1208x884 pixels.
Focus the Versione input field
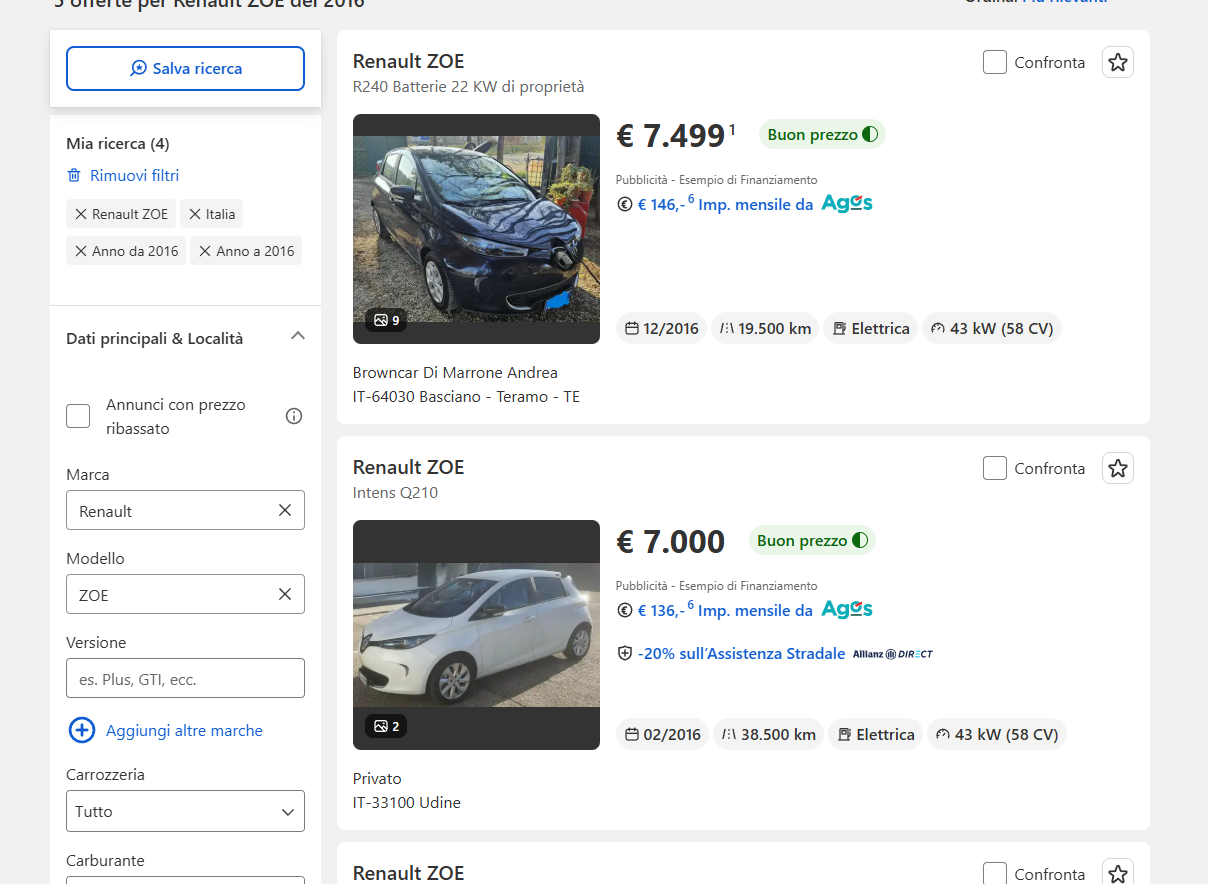coord(185,678)
